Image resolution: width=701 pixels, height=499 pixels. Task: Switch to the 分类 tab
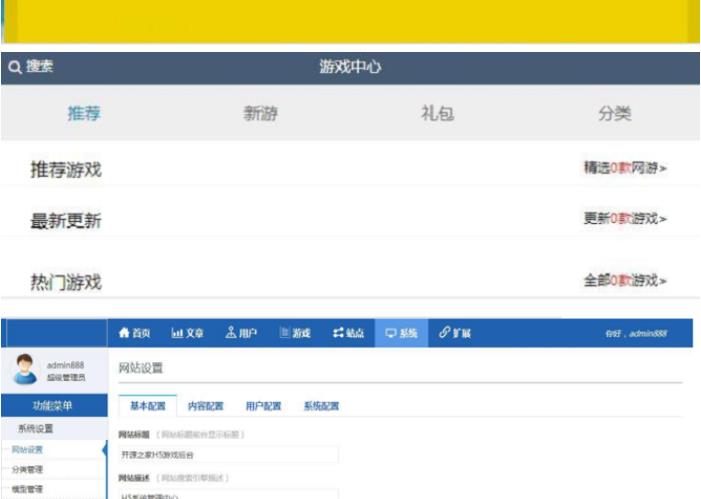tap(615, 114)
